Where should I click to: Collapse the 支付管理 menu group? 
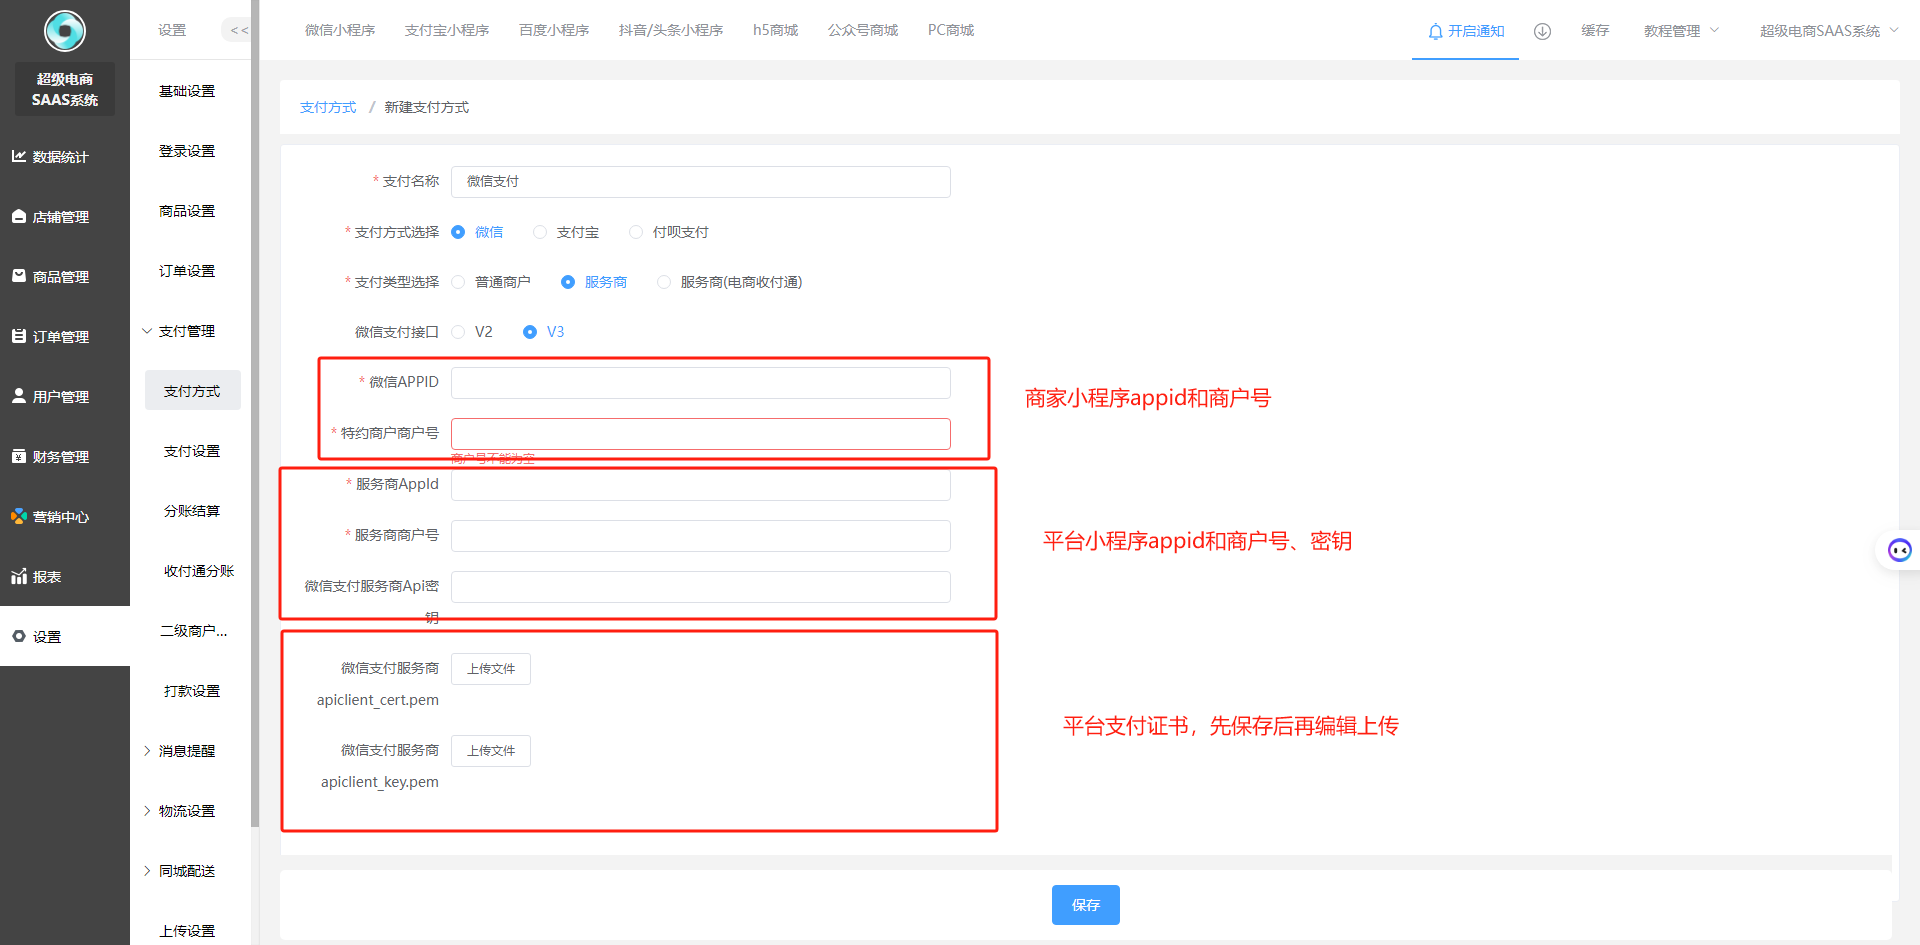[x=186, y=331]
